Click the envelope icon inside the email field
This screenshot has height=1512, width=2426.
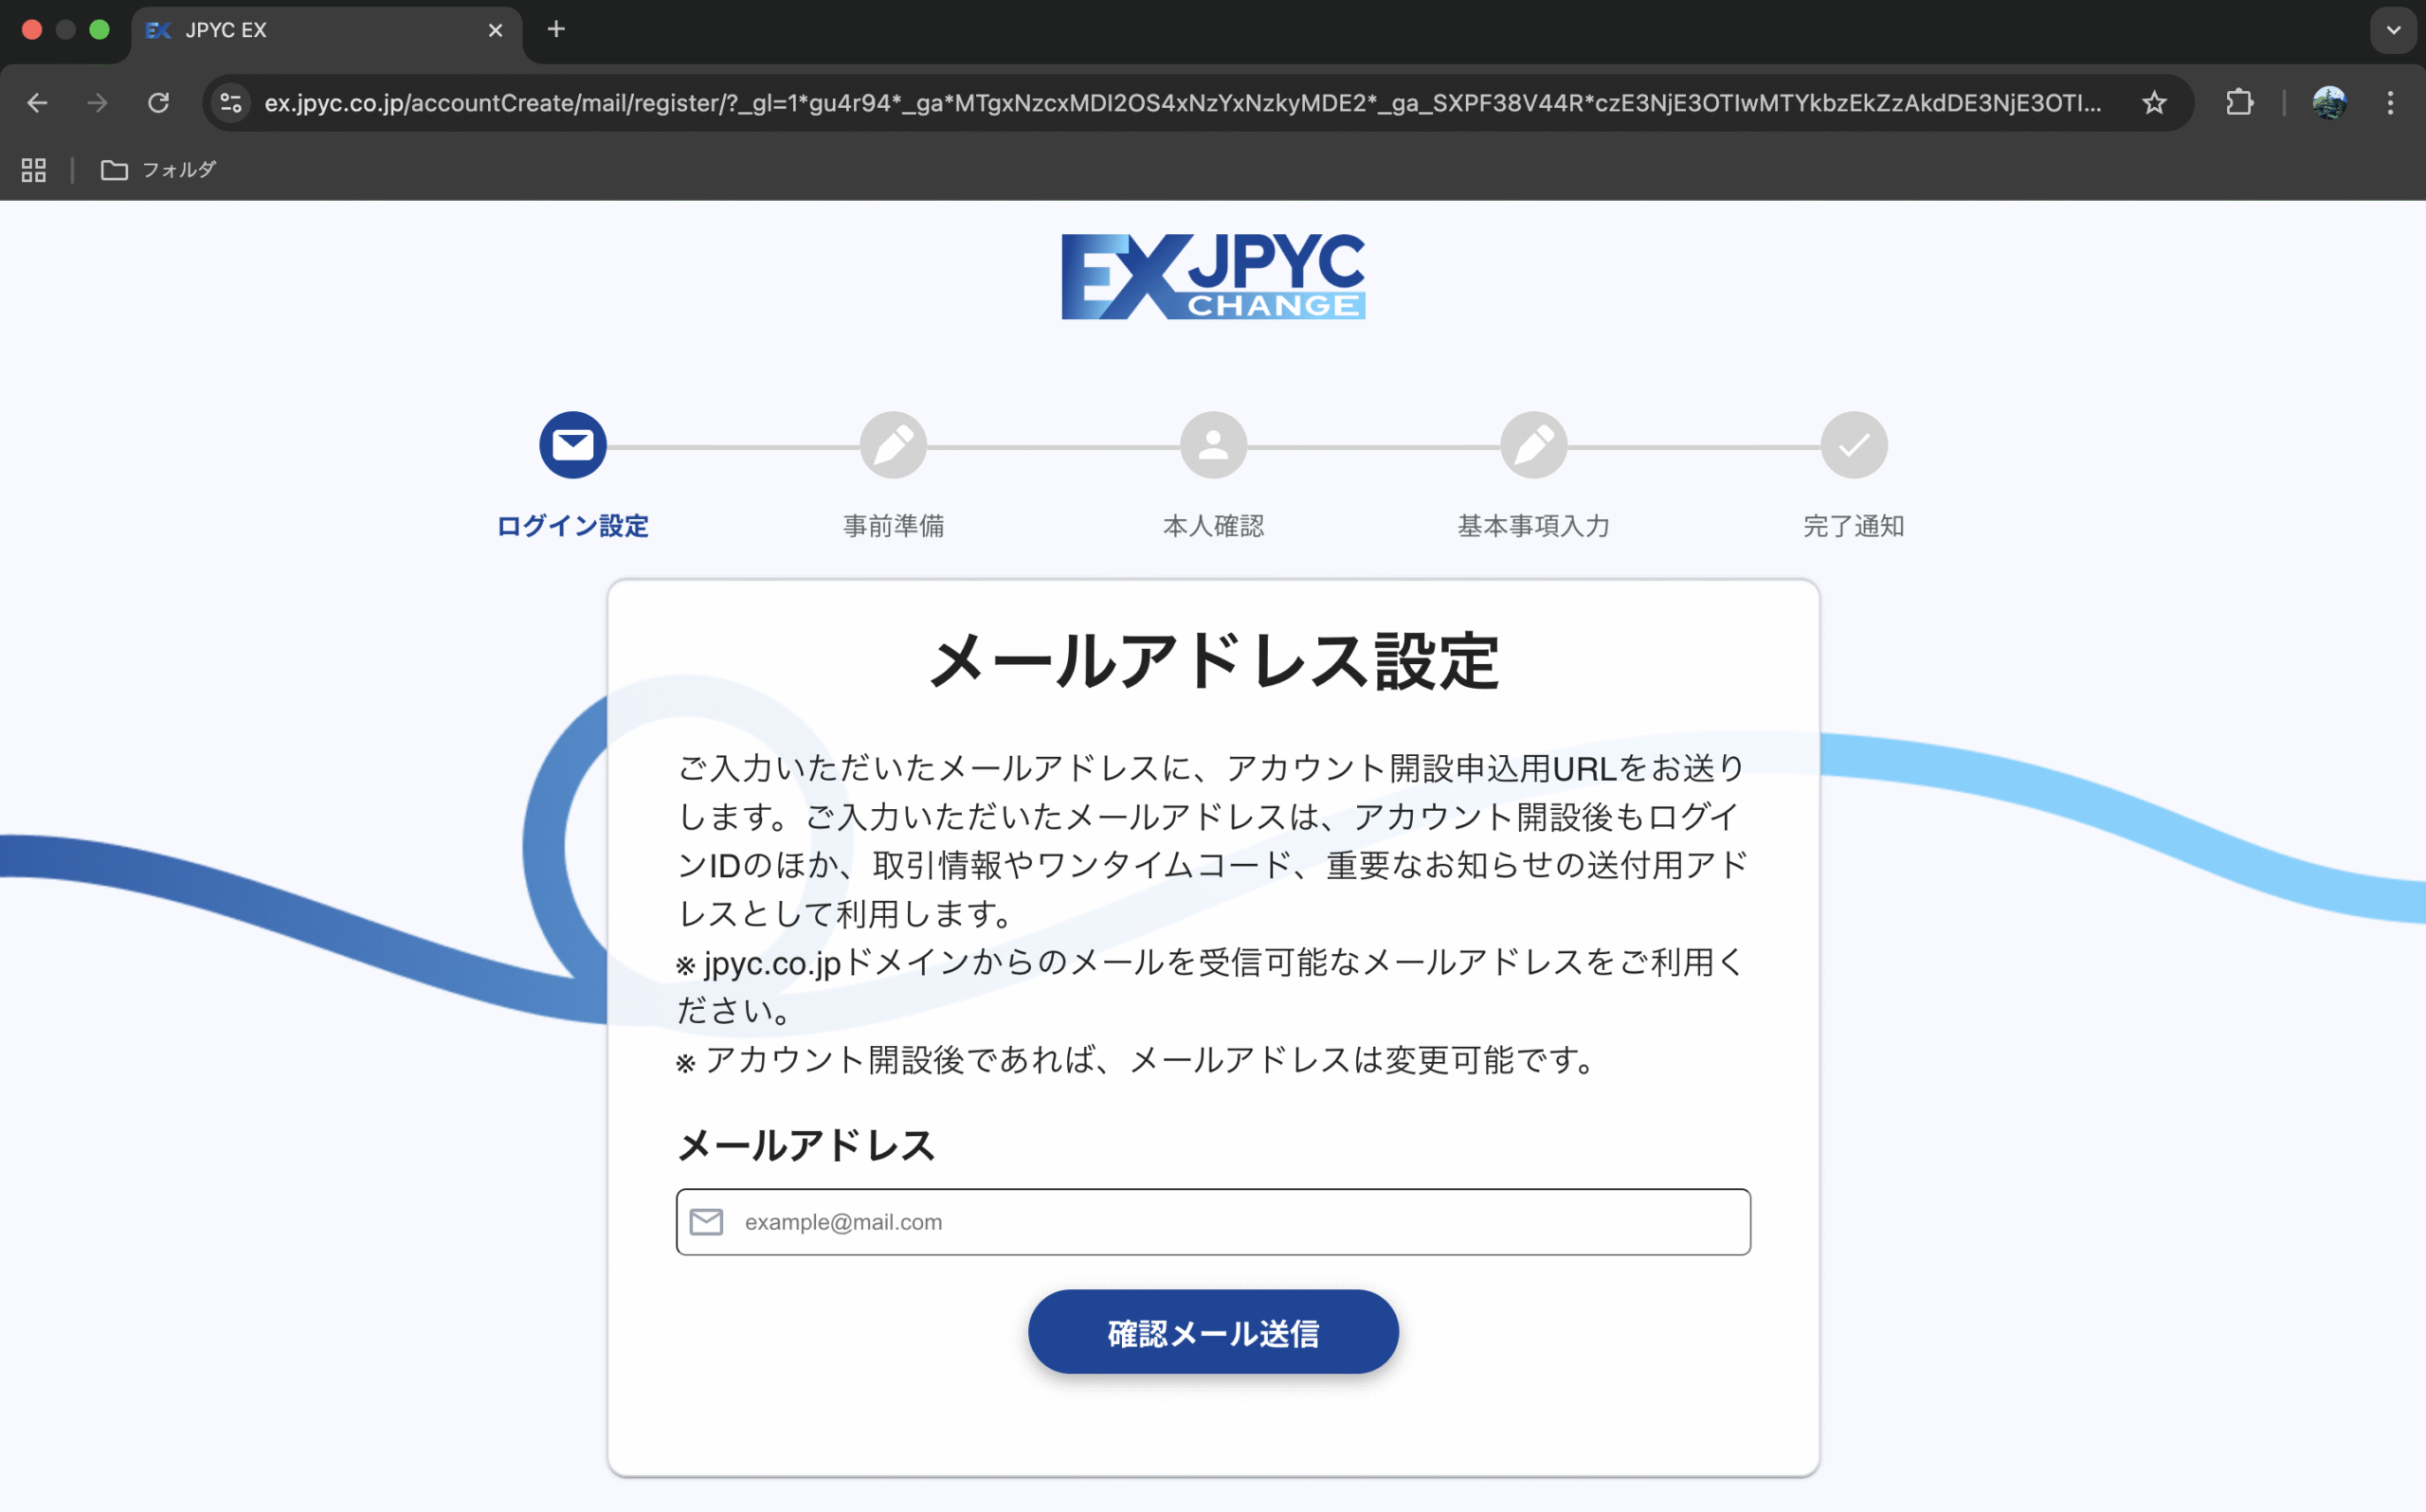tap(706, 1221)
